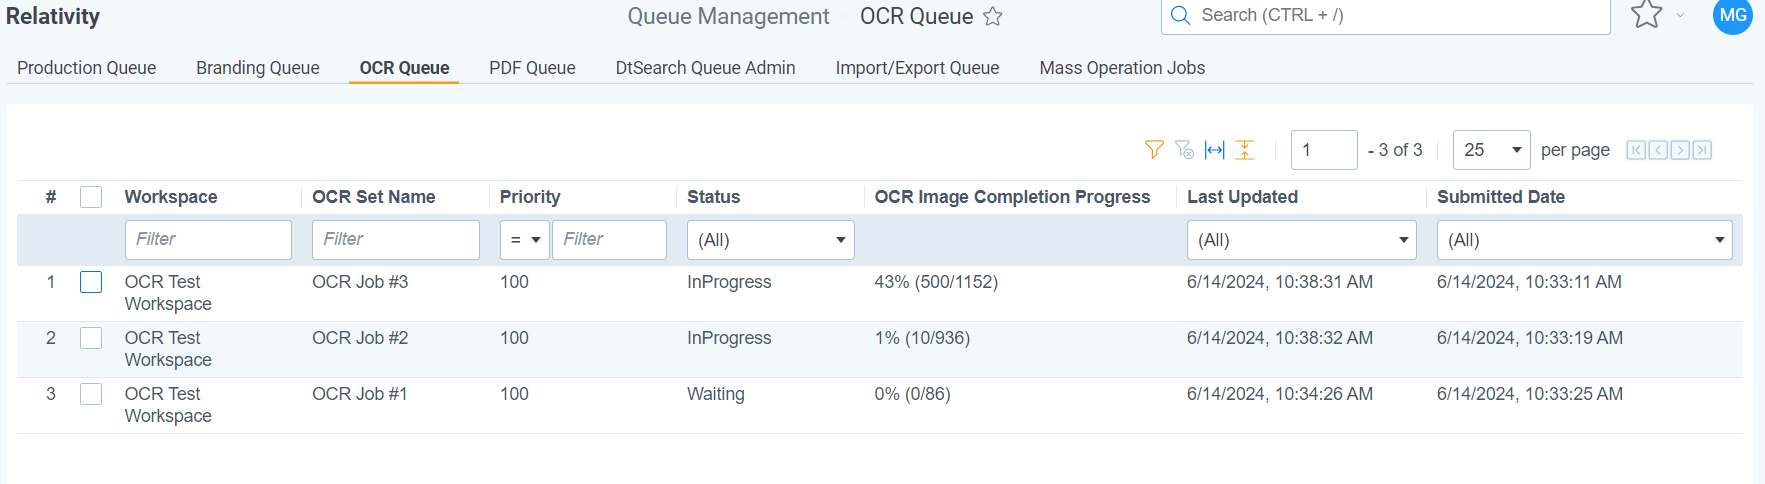The width and height of the screenshot is (1765, 484).
Task: Check the OCR Job #1 row checkbox
Action: coord(91,394)
